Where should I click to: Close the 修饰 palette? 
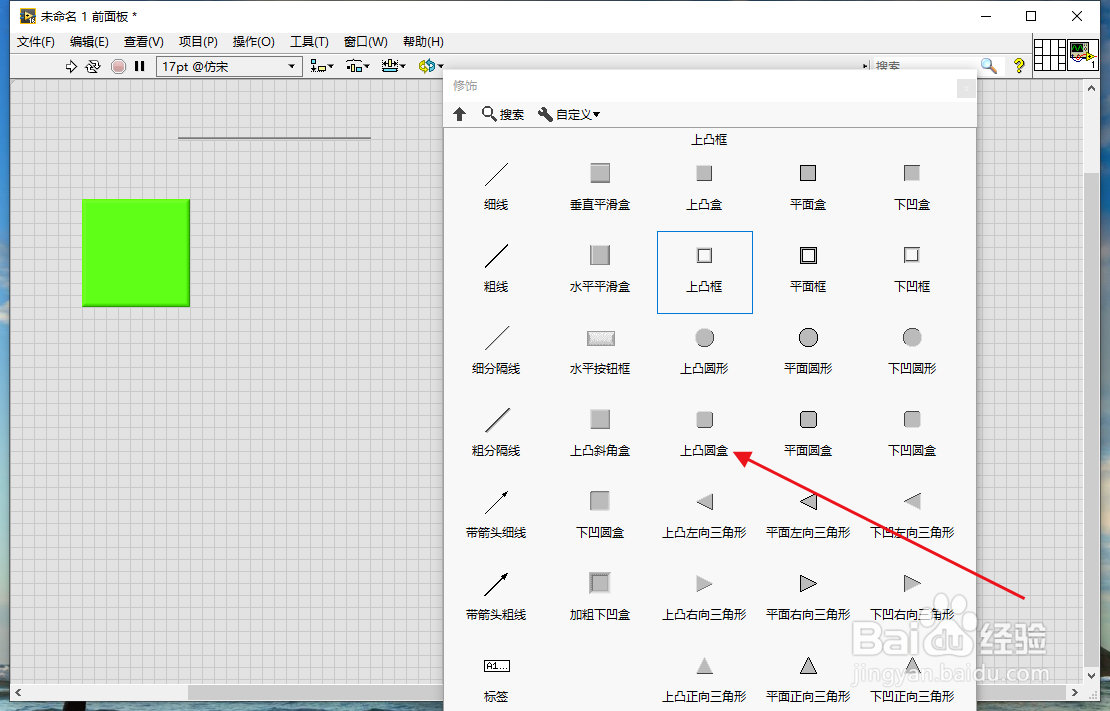tap(966, 88)
